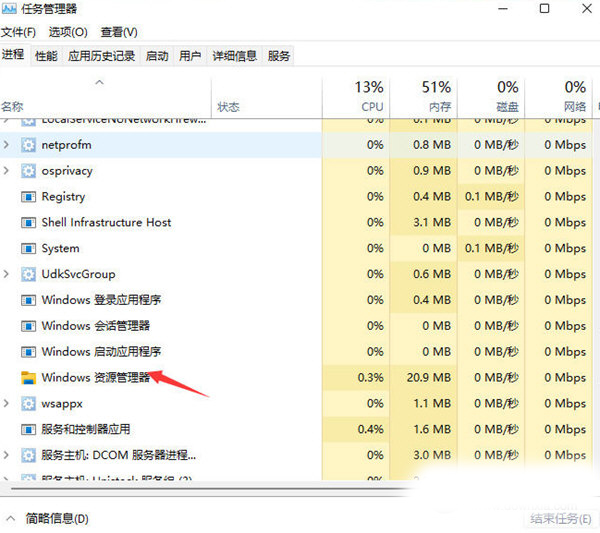Viewport: 600px width, 533px height.
Task: Click the 1.6 MB memory value
Action: point(432,429)
